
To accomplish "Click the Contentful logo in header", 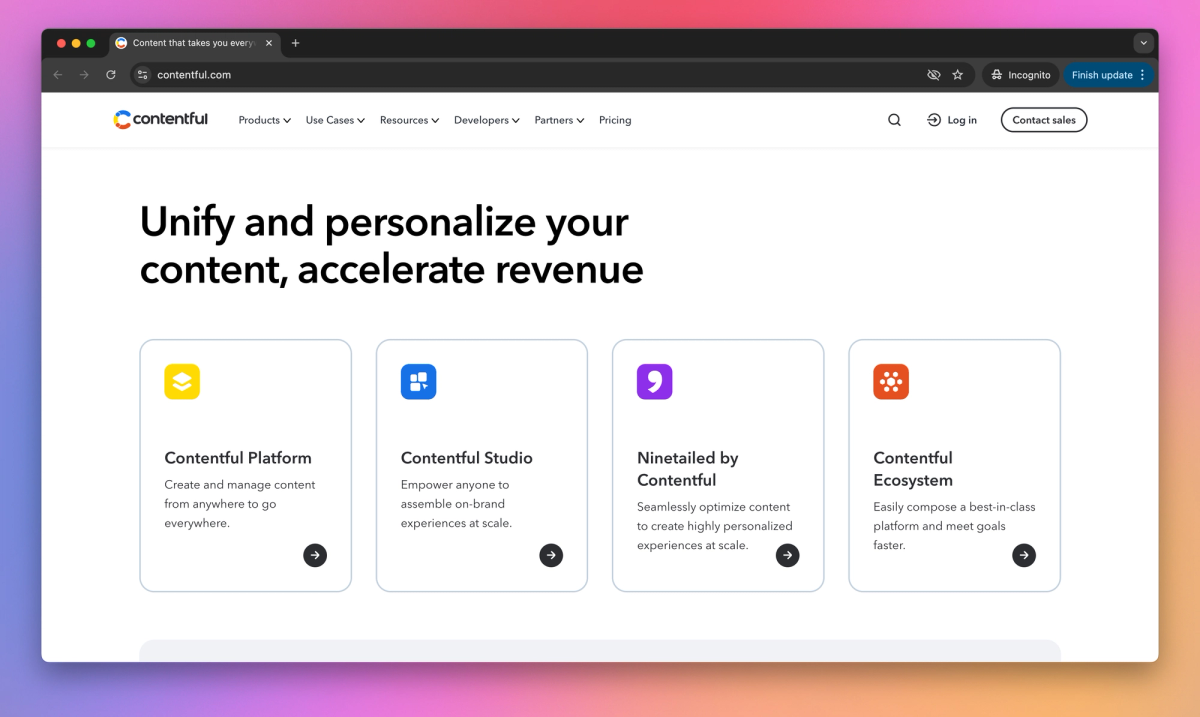I will tap(161, 119).
